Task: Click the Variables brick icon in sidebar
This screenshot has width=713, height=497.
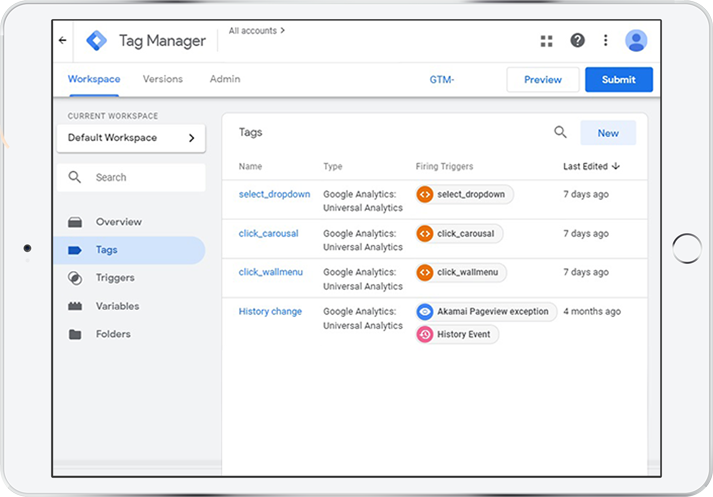Action: click(75, 306)
